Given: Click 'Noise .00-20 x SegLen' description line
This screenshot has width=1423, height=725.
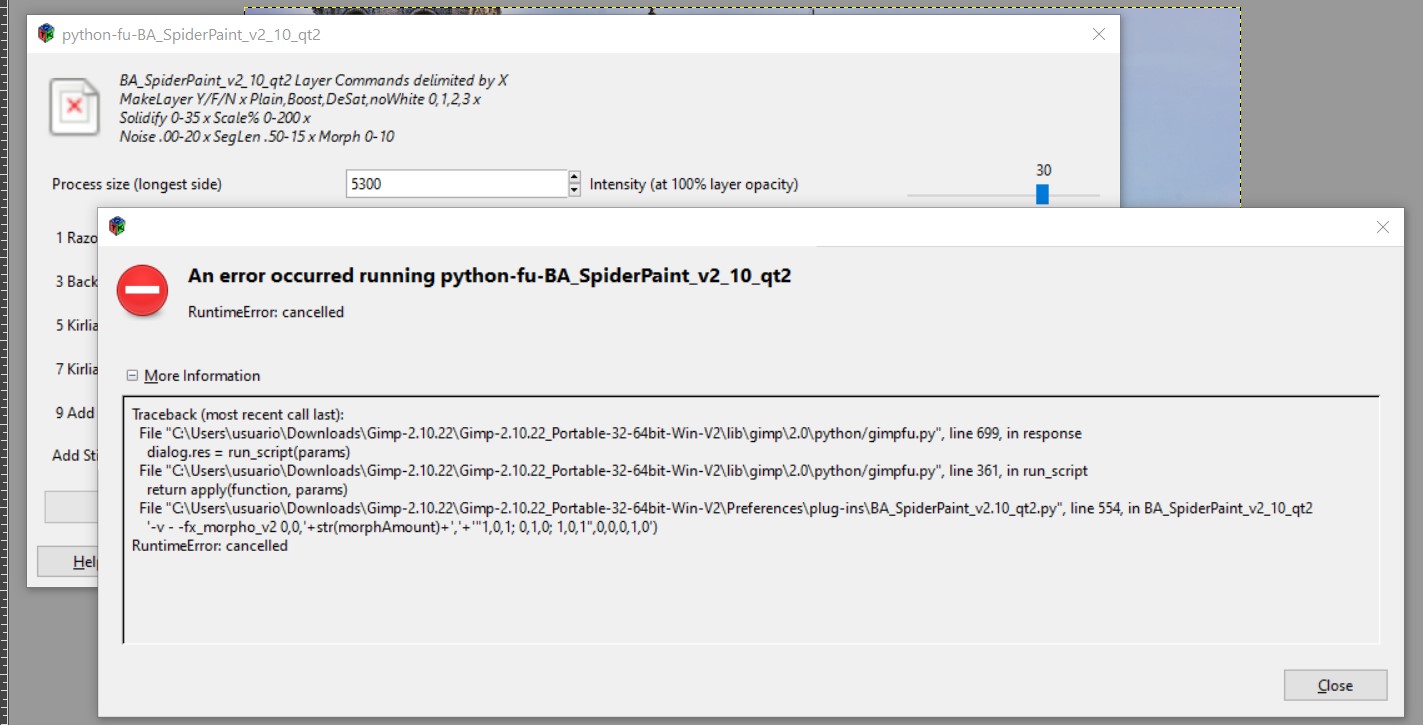Looking at the screenshot, I should tap(256, 136).
